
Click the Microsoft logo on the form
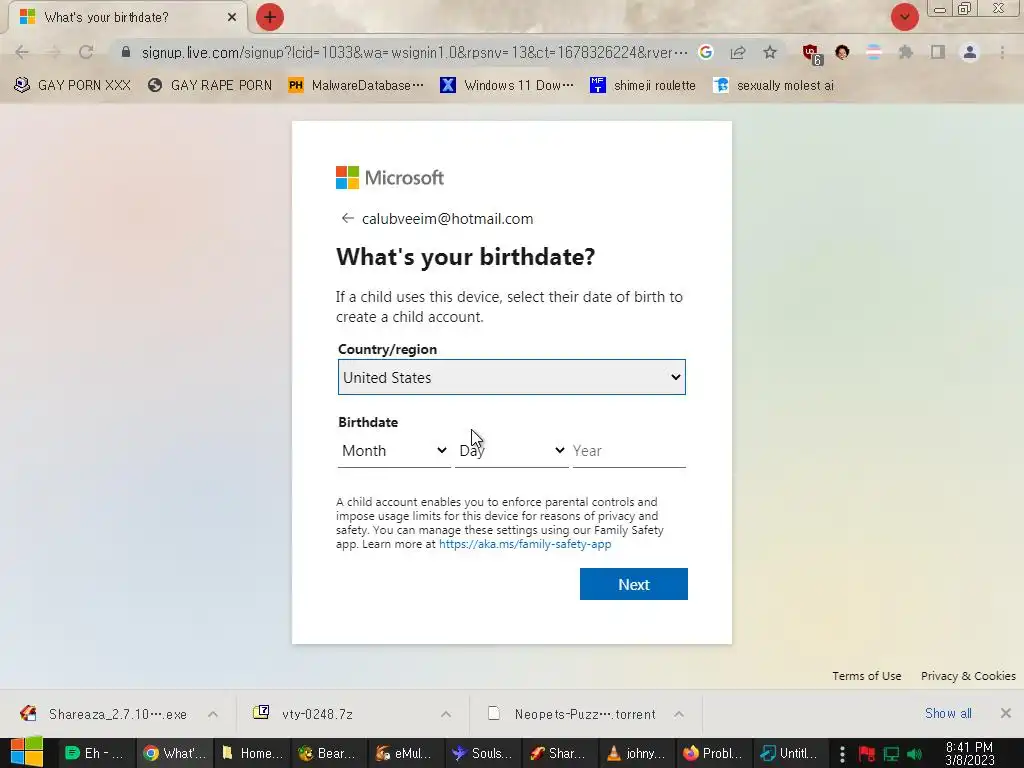[x=390, y=177]
